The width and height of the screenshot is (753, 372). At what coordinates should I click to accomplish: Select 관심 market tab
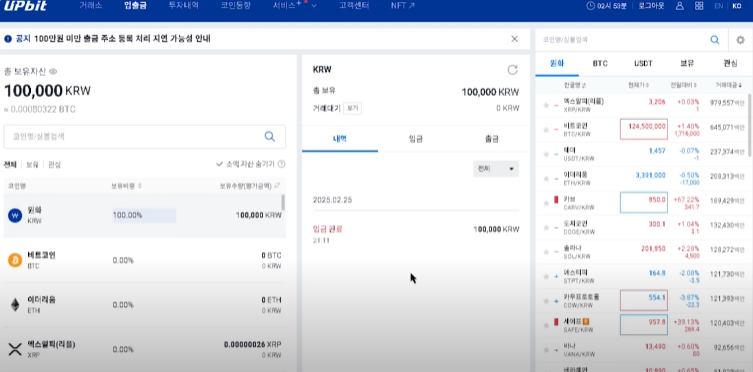tap(730, 63)
